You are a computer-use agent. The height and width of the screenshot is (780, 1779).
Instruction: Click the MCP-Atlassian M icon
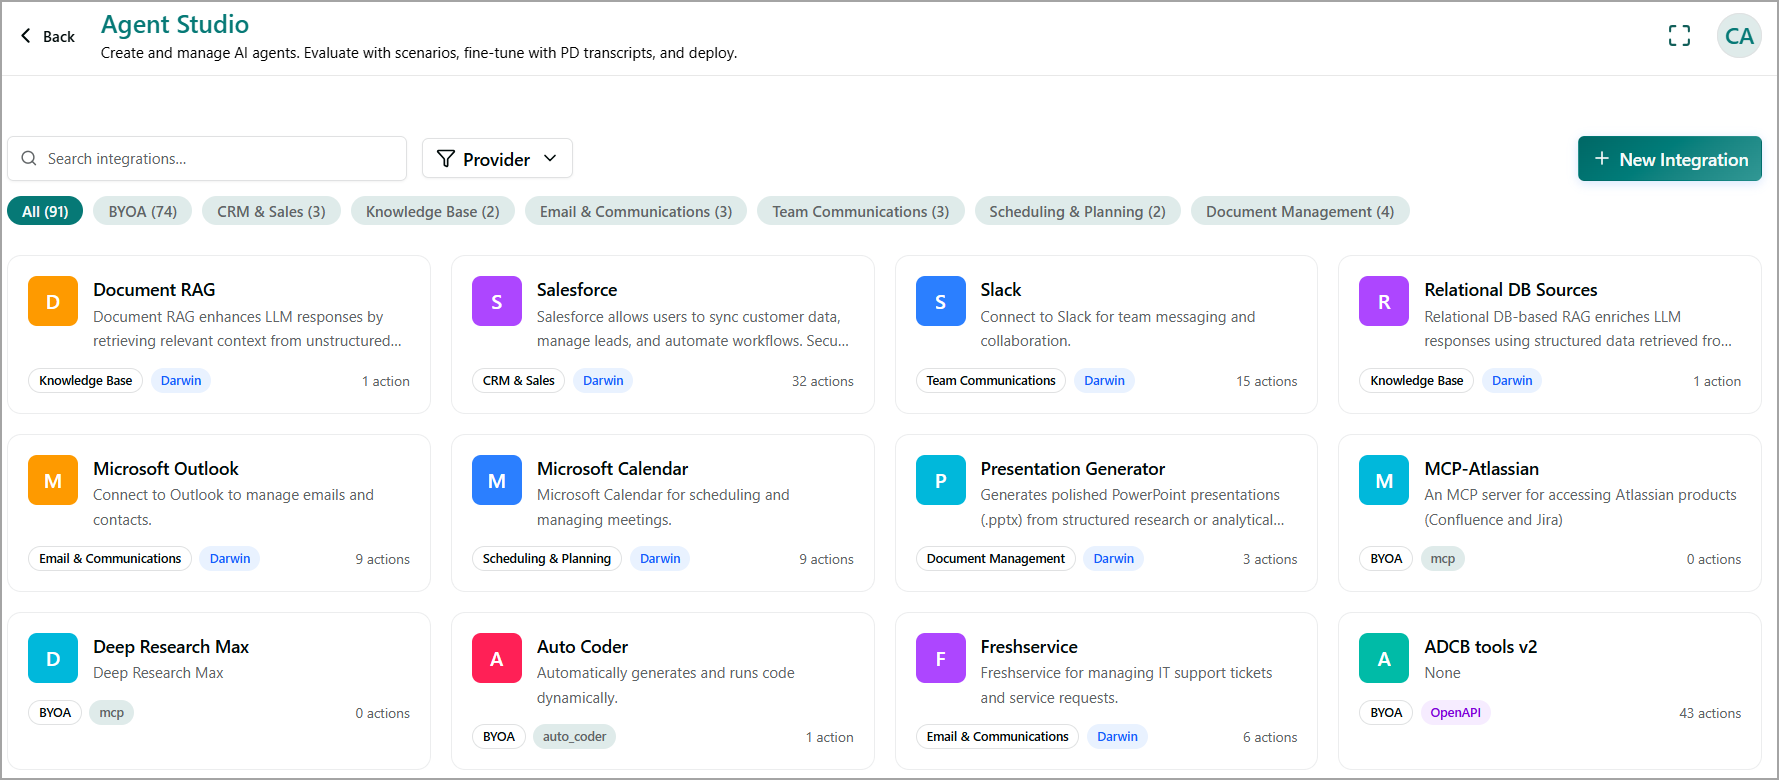pyautogui.click(x=1384, y=480)
